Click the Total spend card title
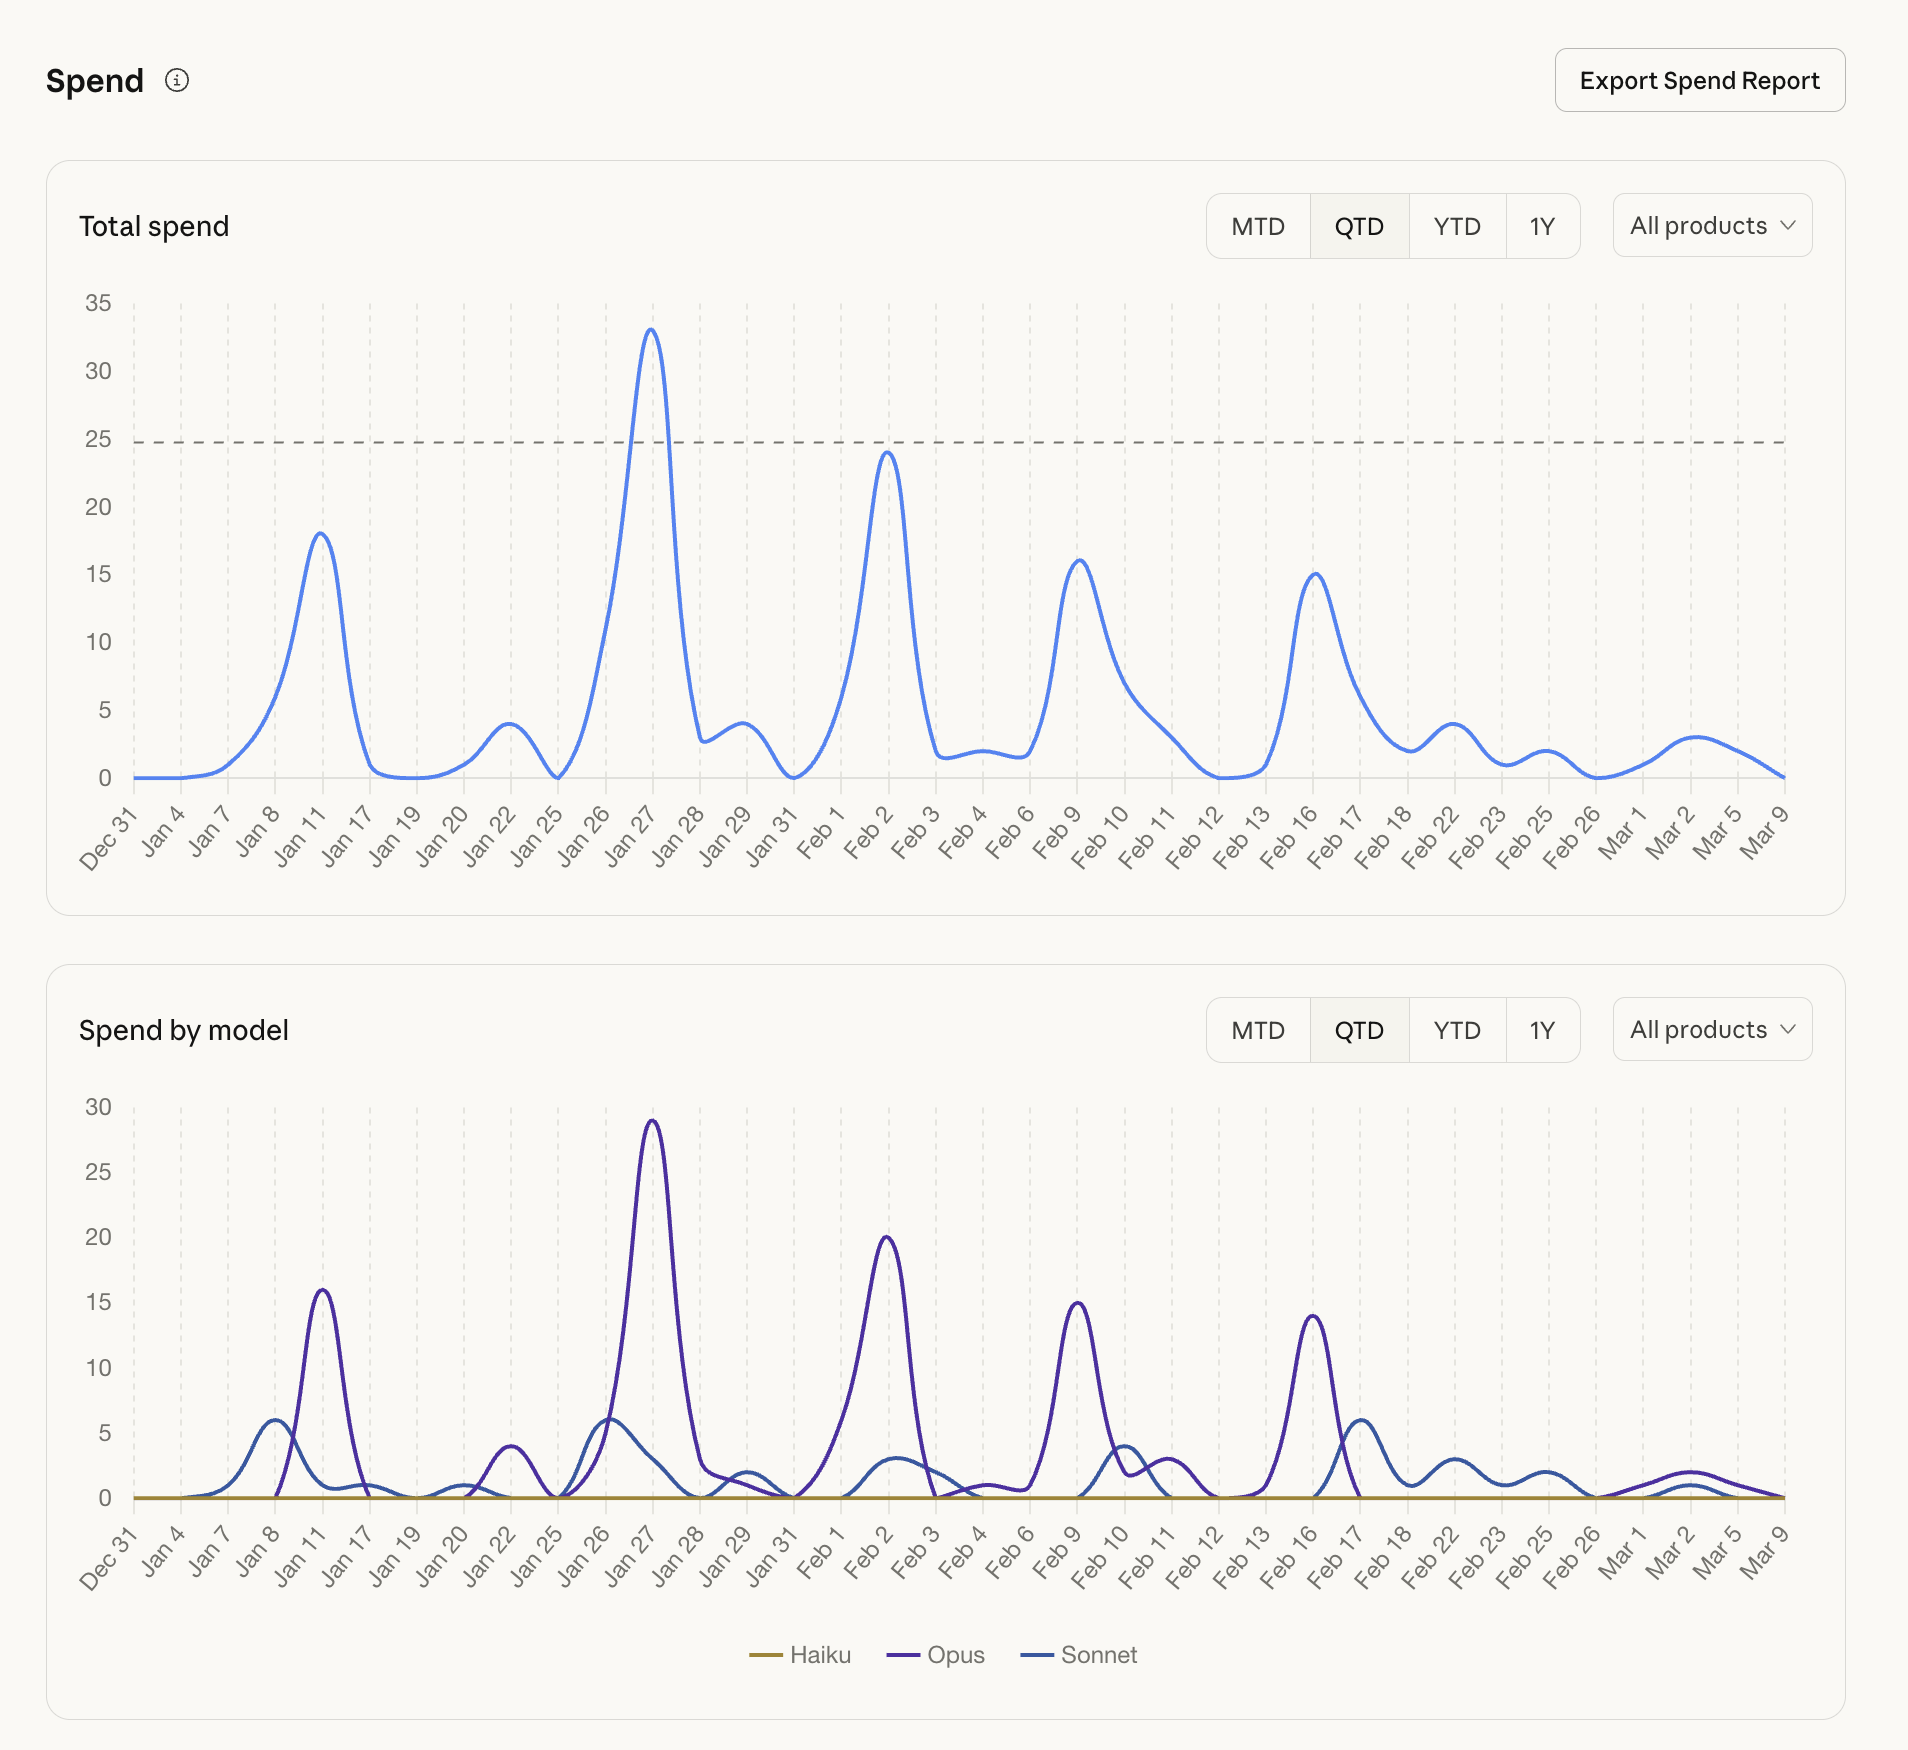This screenshot has width=1908, height=1750. click(154, 226)
